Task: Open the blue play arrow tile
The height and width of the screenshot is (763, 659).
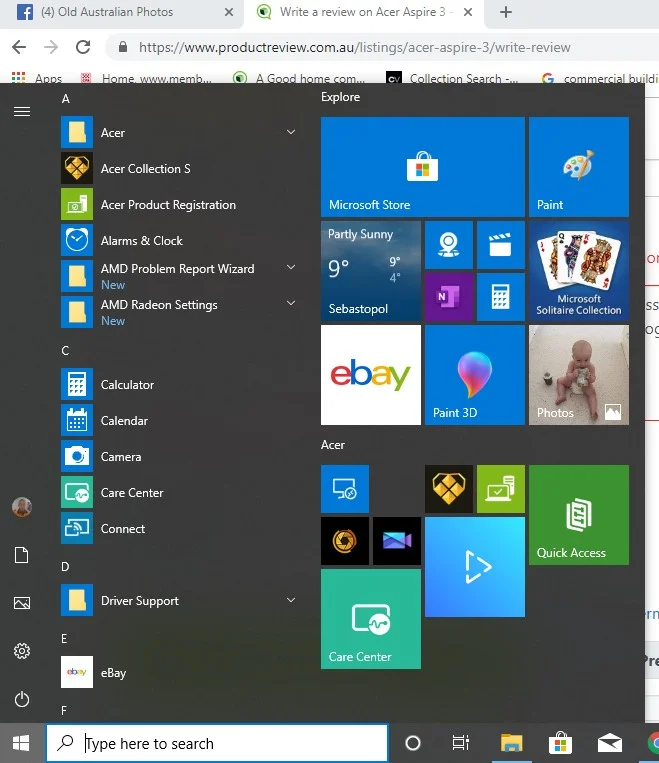Action: [475, 567]
